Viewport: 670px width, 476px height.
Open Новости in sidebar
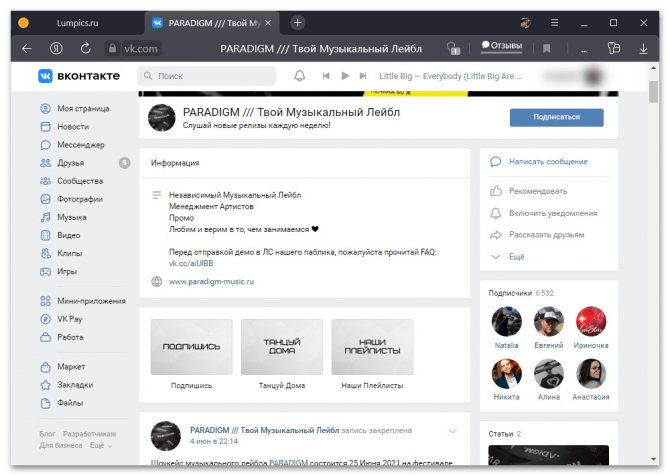pos(73,126)
